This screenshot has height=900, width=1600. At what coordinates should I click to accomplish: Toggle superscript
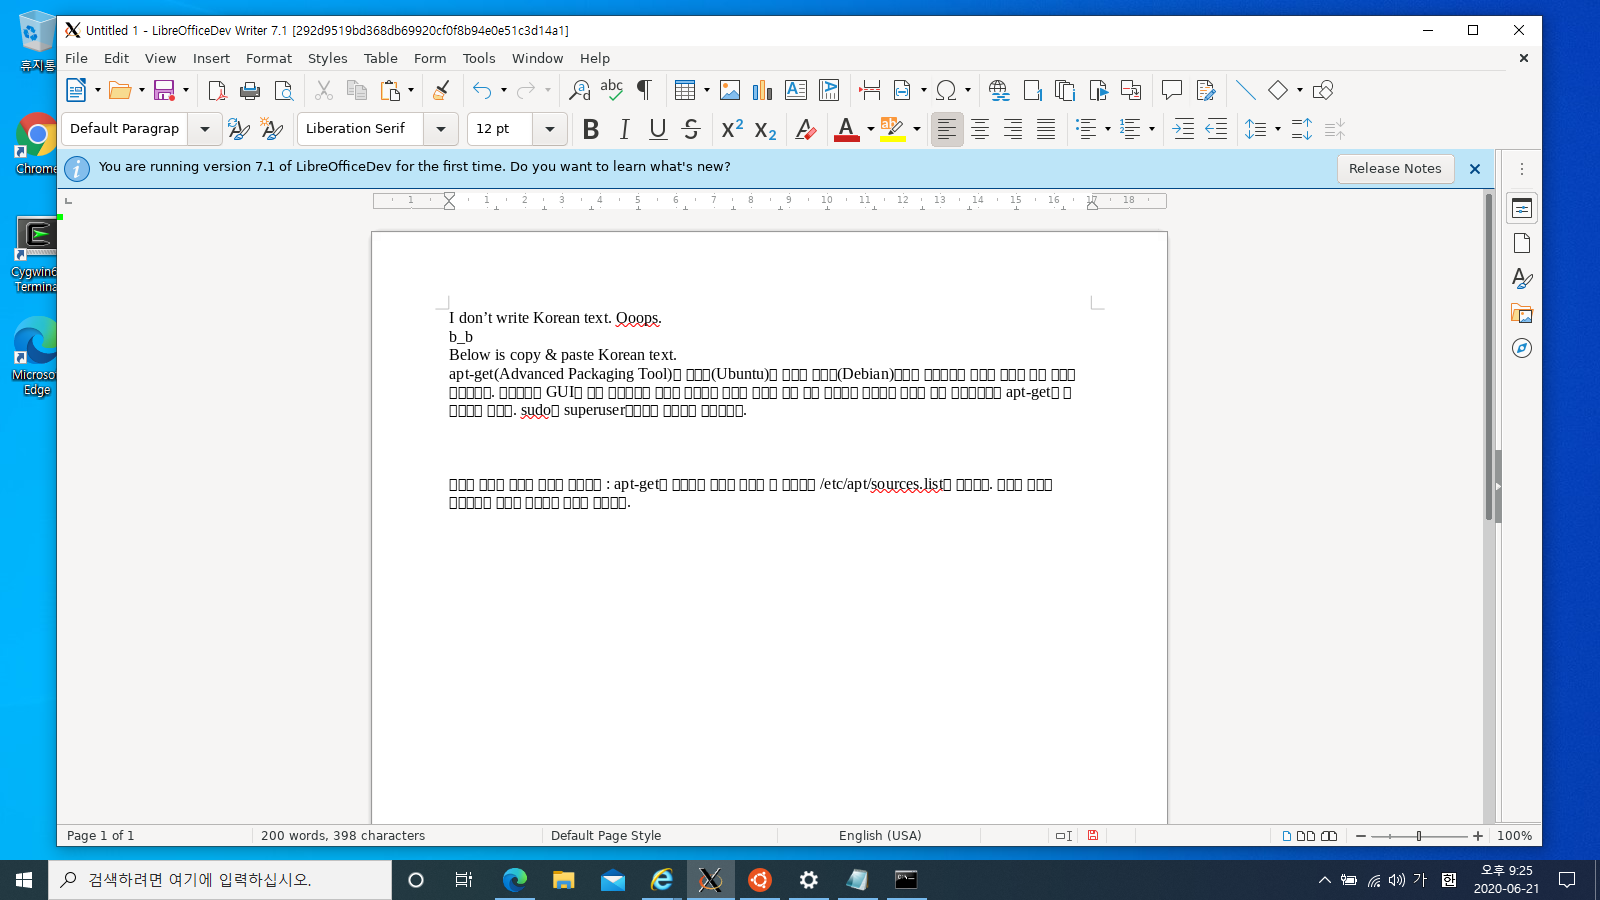tap(732, 129)
